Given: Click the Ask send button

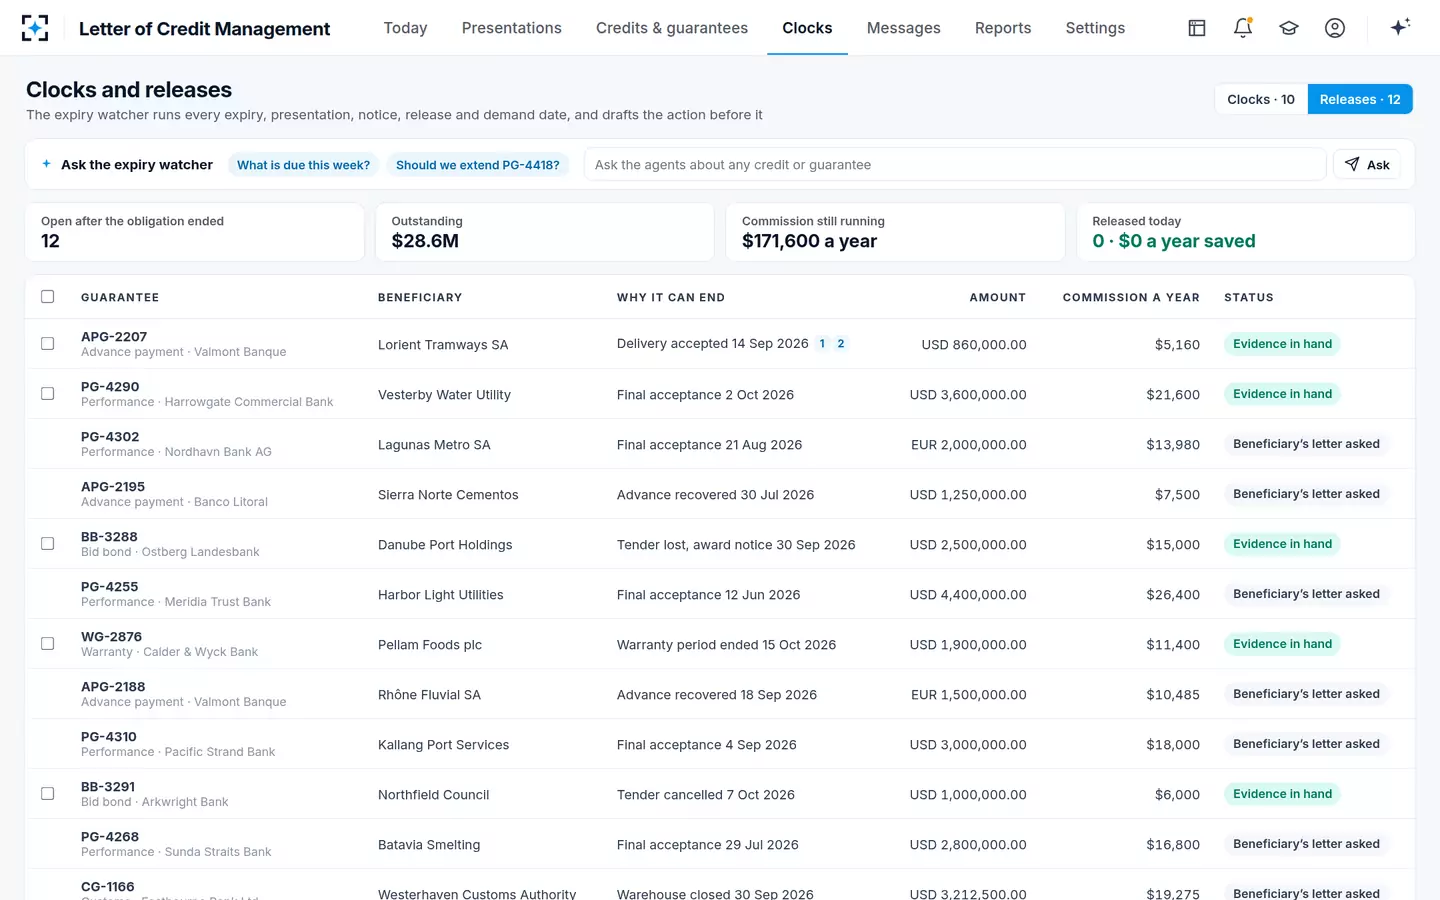Looking at the screenshot, I should click(1367, 165).
